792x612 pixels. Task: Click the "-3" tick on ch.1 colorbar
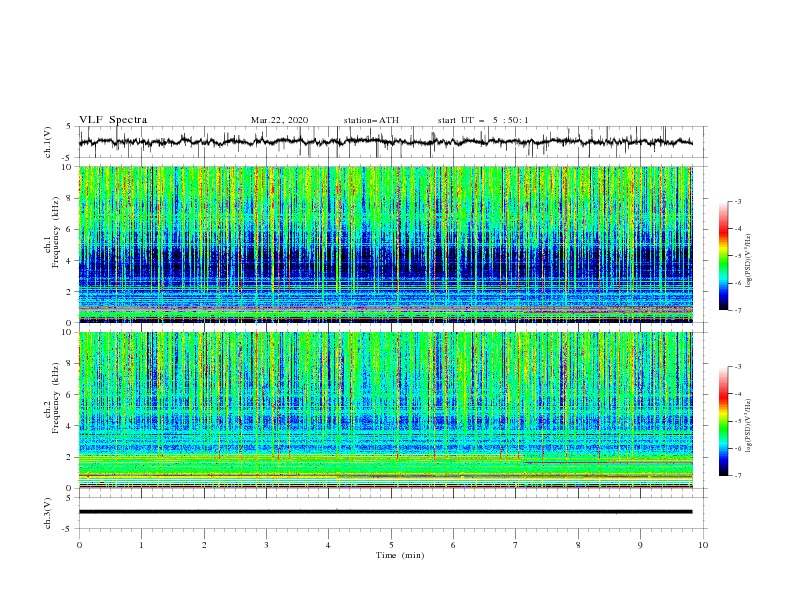737,201
